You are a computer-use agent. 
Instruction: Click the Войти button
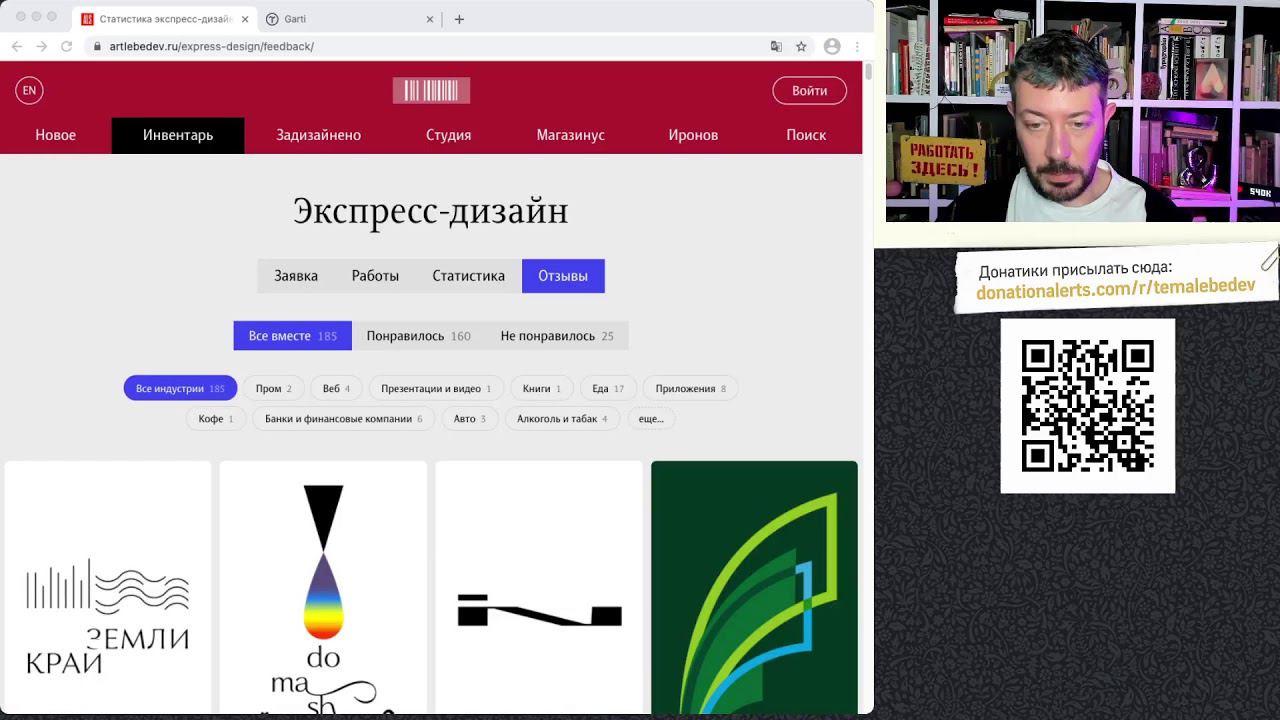pos(809,90)
